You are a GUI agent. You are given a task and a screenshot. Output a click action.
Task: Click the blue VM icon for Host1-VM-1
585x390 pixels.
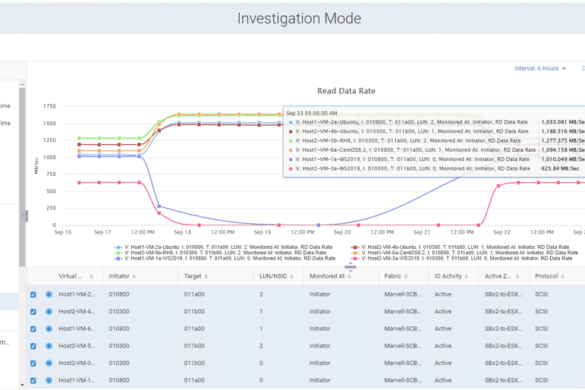point(49,380)
